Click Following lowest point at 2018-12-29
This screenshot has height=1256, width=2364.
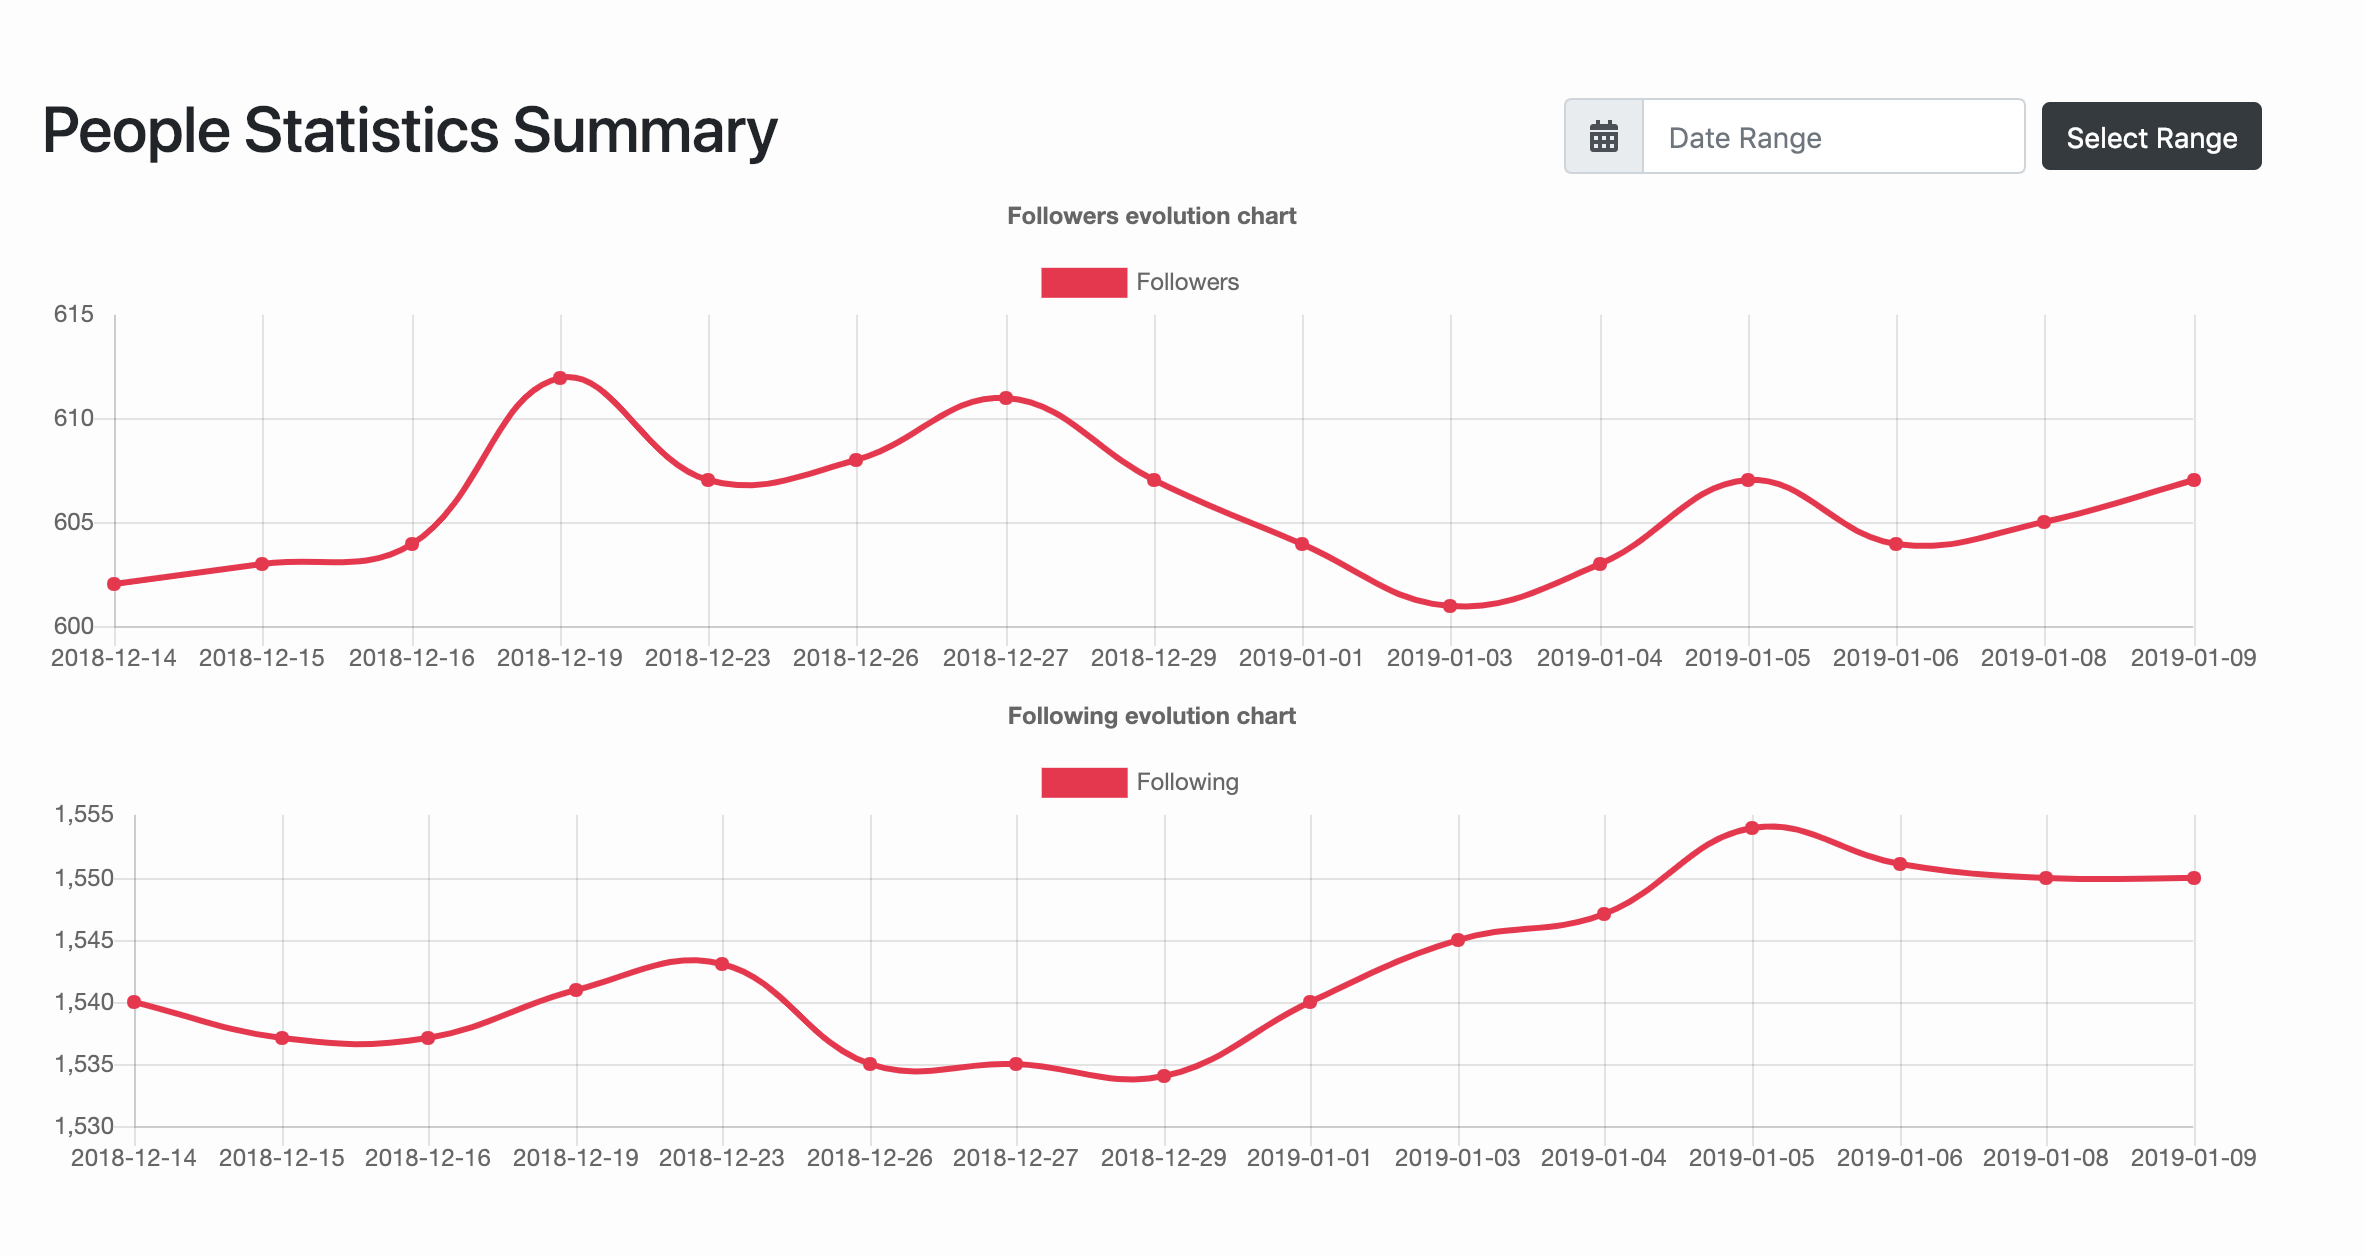[x=1164, y=1076]
